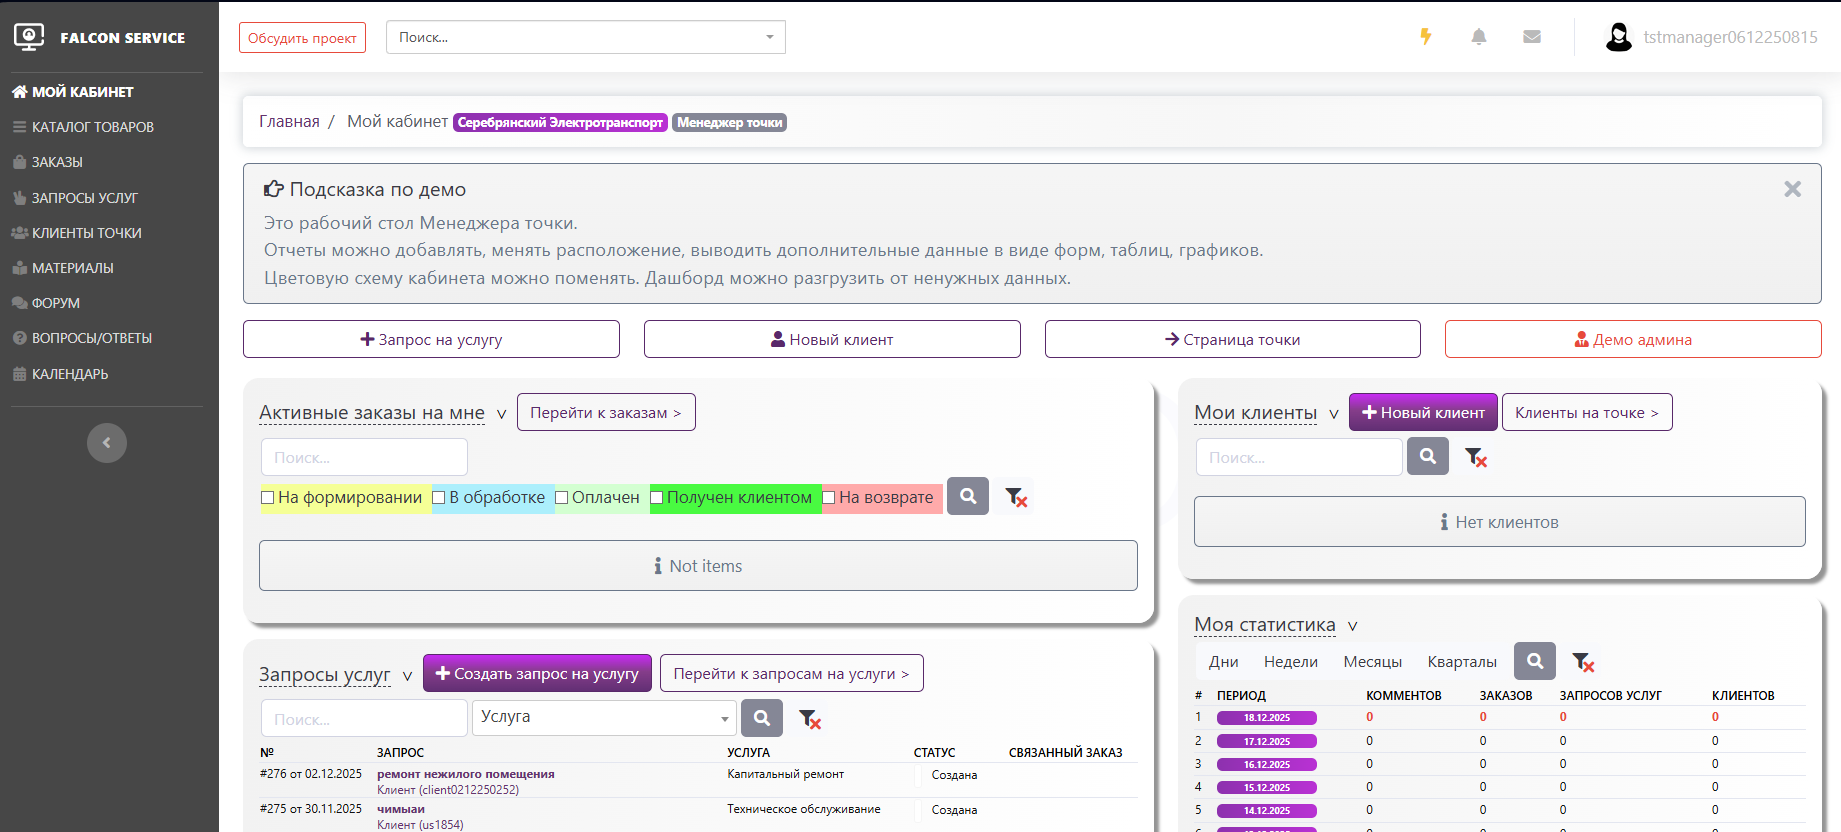Open the notifications bell icon

click(x=1479, y=37)
